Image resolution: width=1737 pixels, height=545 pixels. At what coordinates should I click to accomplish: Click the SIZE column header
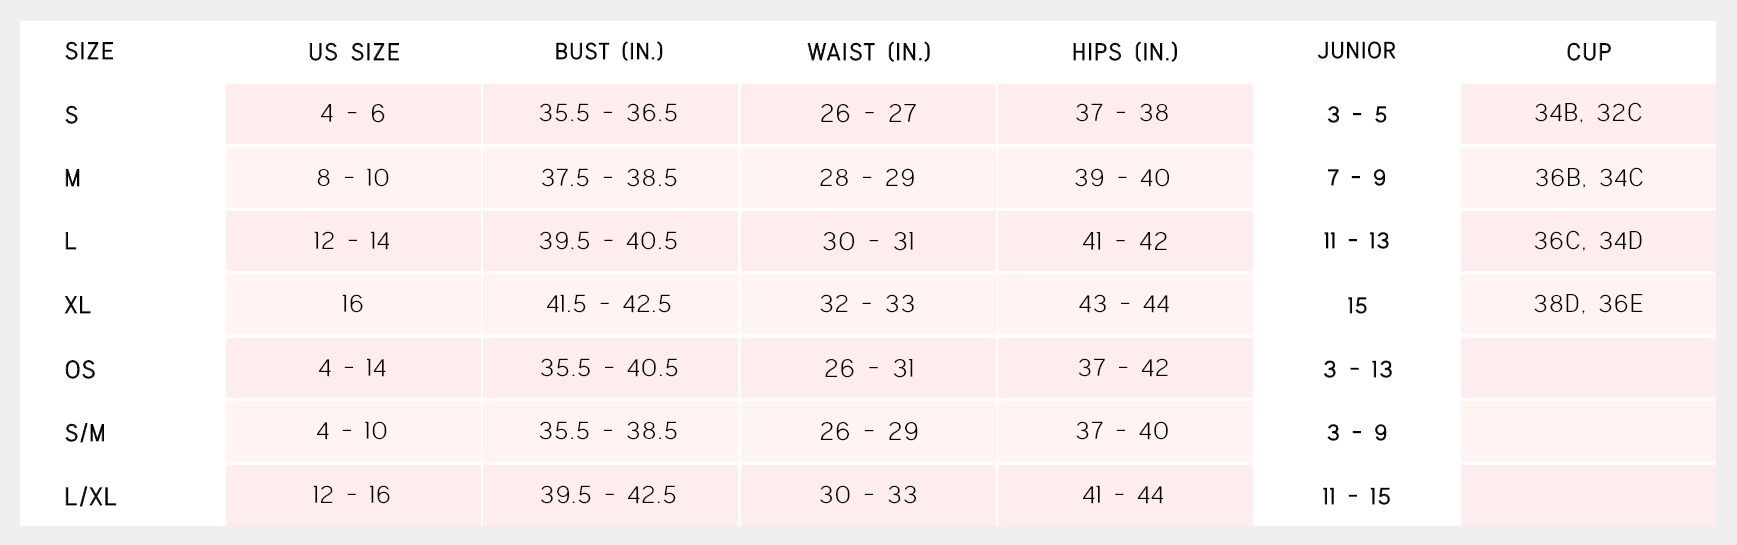tap(89, 52)
